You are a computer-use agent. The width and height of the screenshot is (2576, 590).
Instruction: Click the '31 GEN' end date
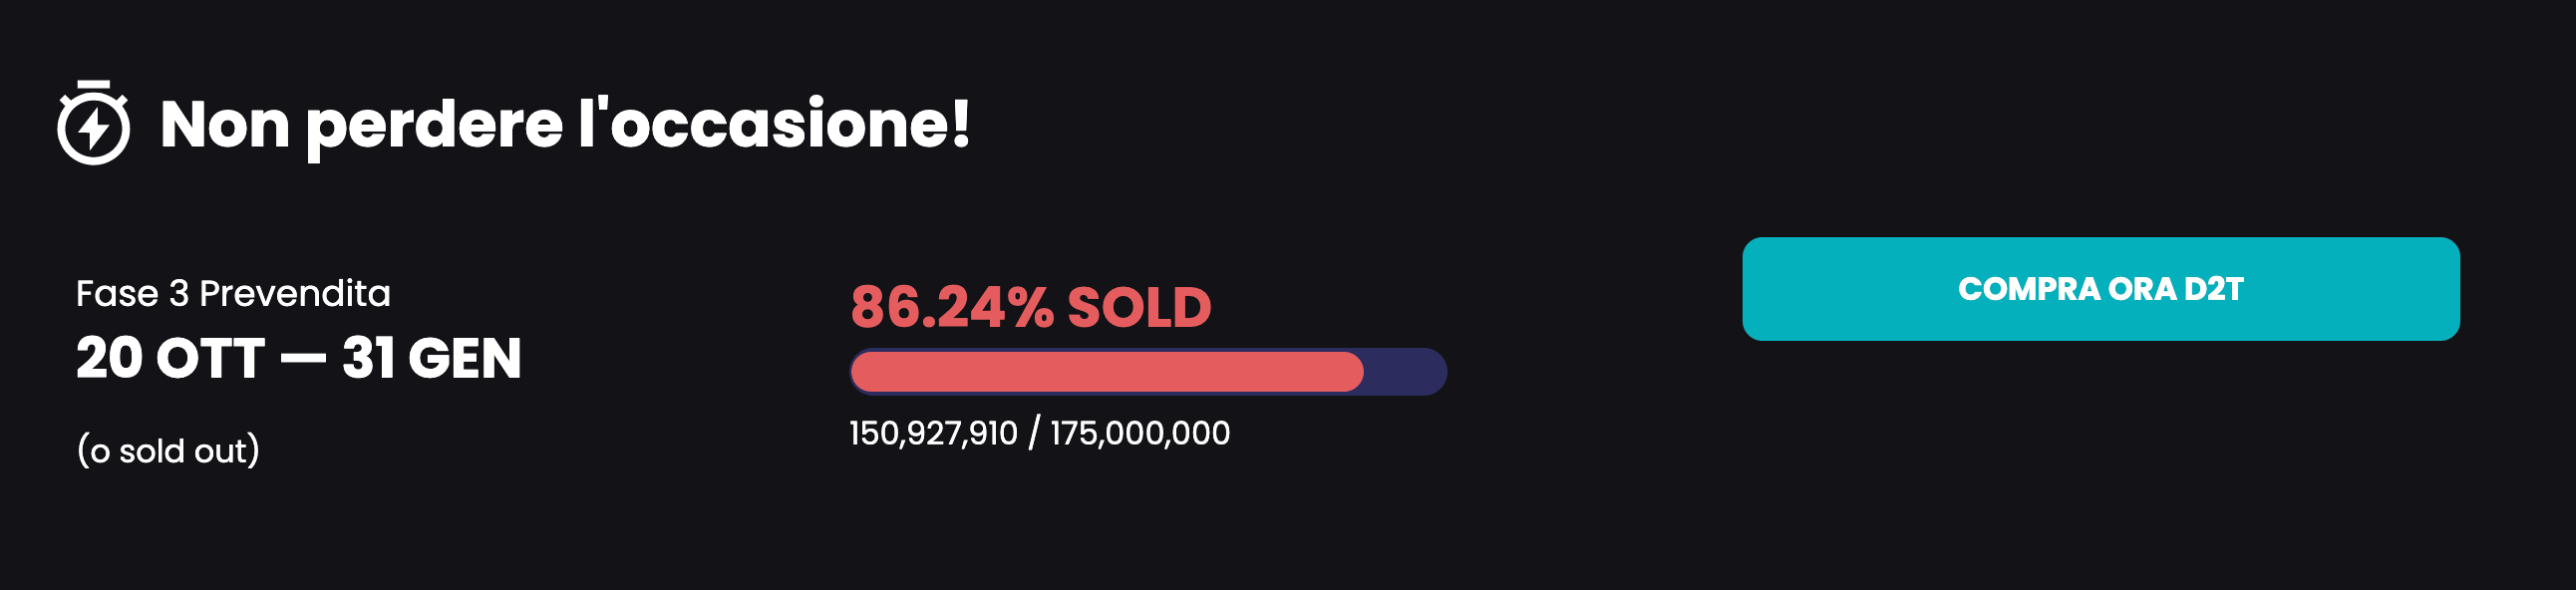point(432,358)
